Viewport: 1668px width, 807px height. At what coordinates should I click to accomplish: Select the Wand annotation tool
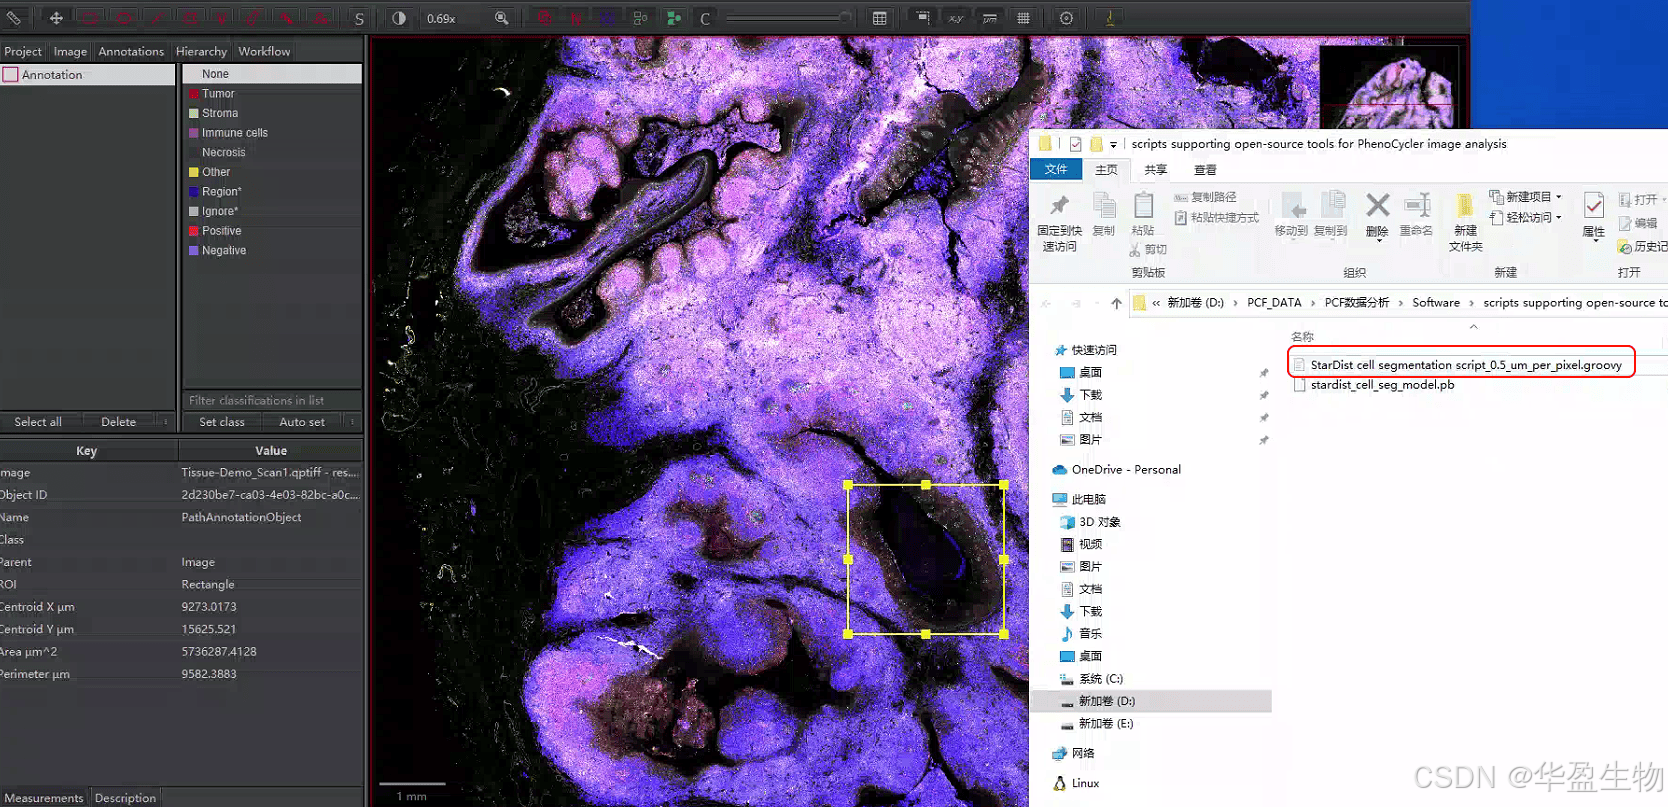287,18
